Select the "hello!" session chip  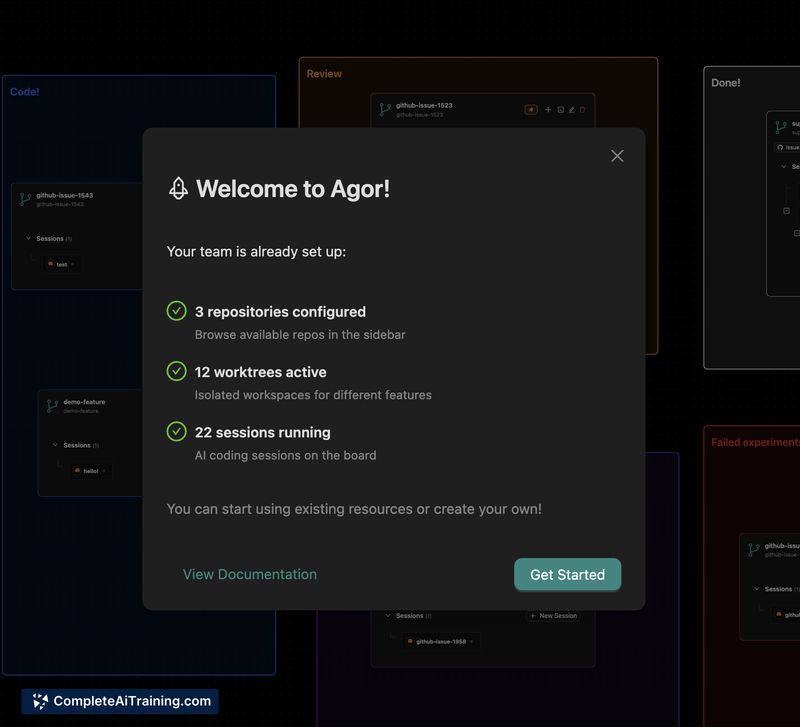pyautogui.click(x=90, y=470)
